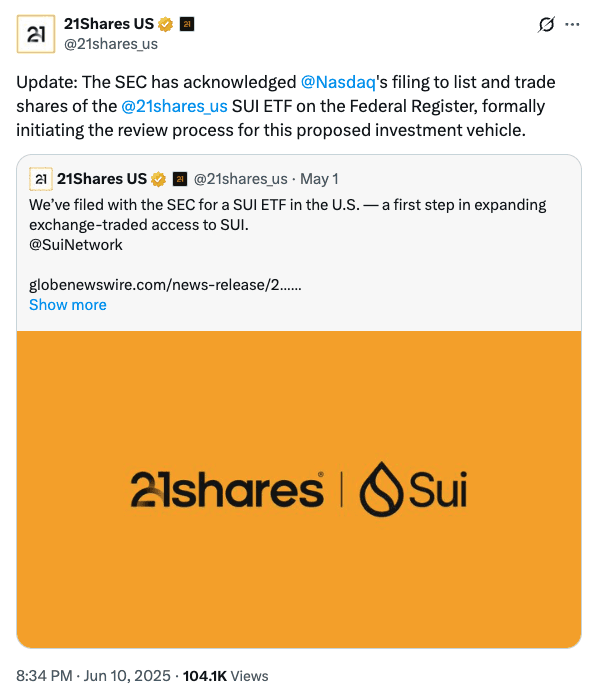This screenshot has height=699, width=594.
Task: Click verified badge in the quoted tweet
Action: (x=158, y=179)
